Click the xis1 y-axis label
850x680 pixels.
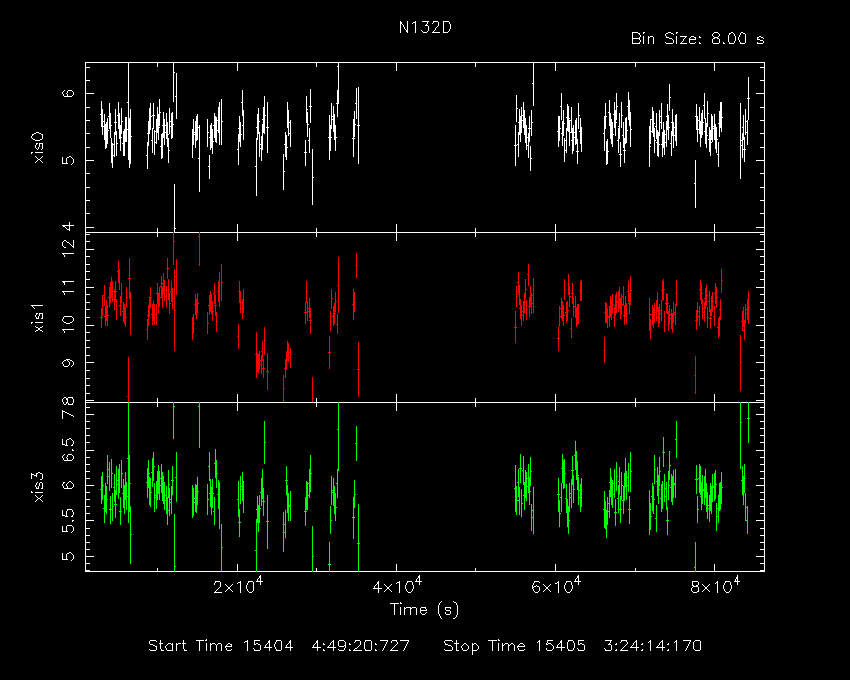tap(38, 318)
